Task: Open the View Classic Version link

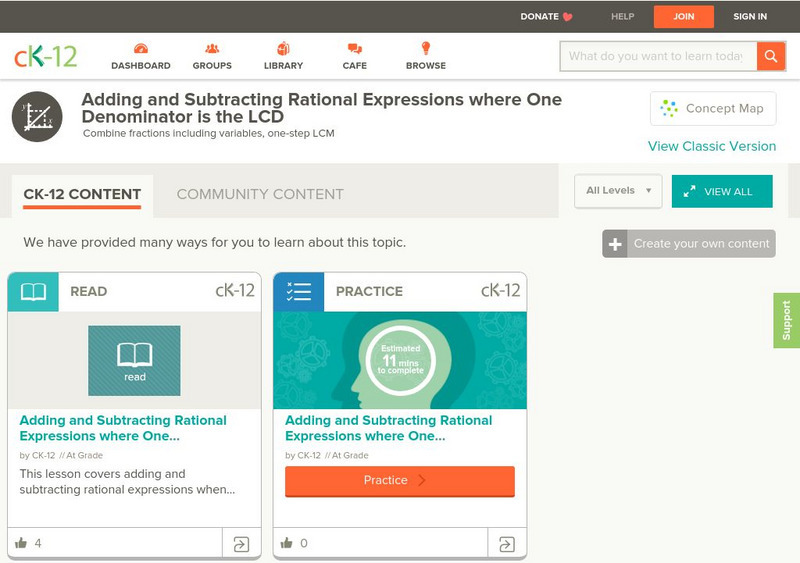Action: 711,146
